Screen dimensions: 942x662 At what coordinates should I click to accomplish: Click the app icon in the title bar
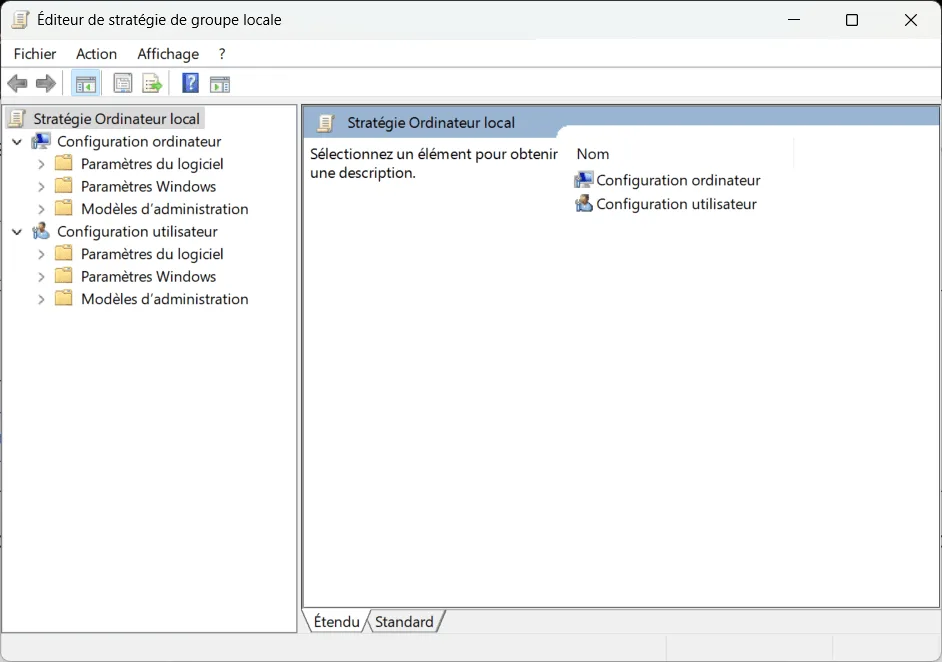(20, 20)
